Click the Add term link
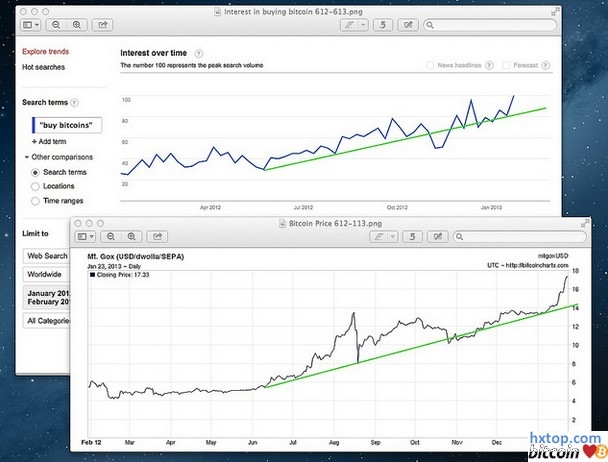 (52, 142)
